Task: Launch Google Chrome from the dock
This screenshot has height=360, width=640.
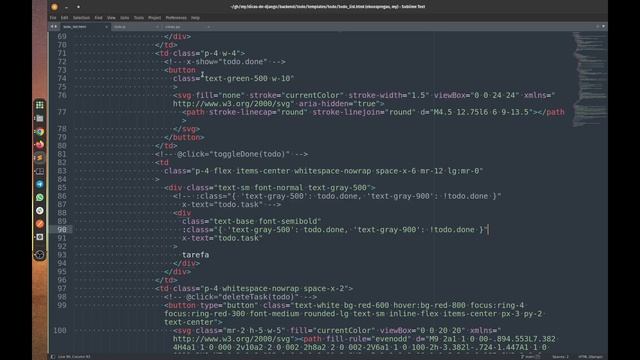Action: click(40, 132)
